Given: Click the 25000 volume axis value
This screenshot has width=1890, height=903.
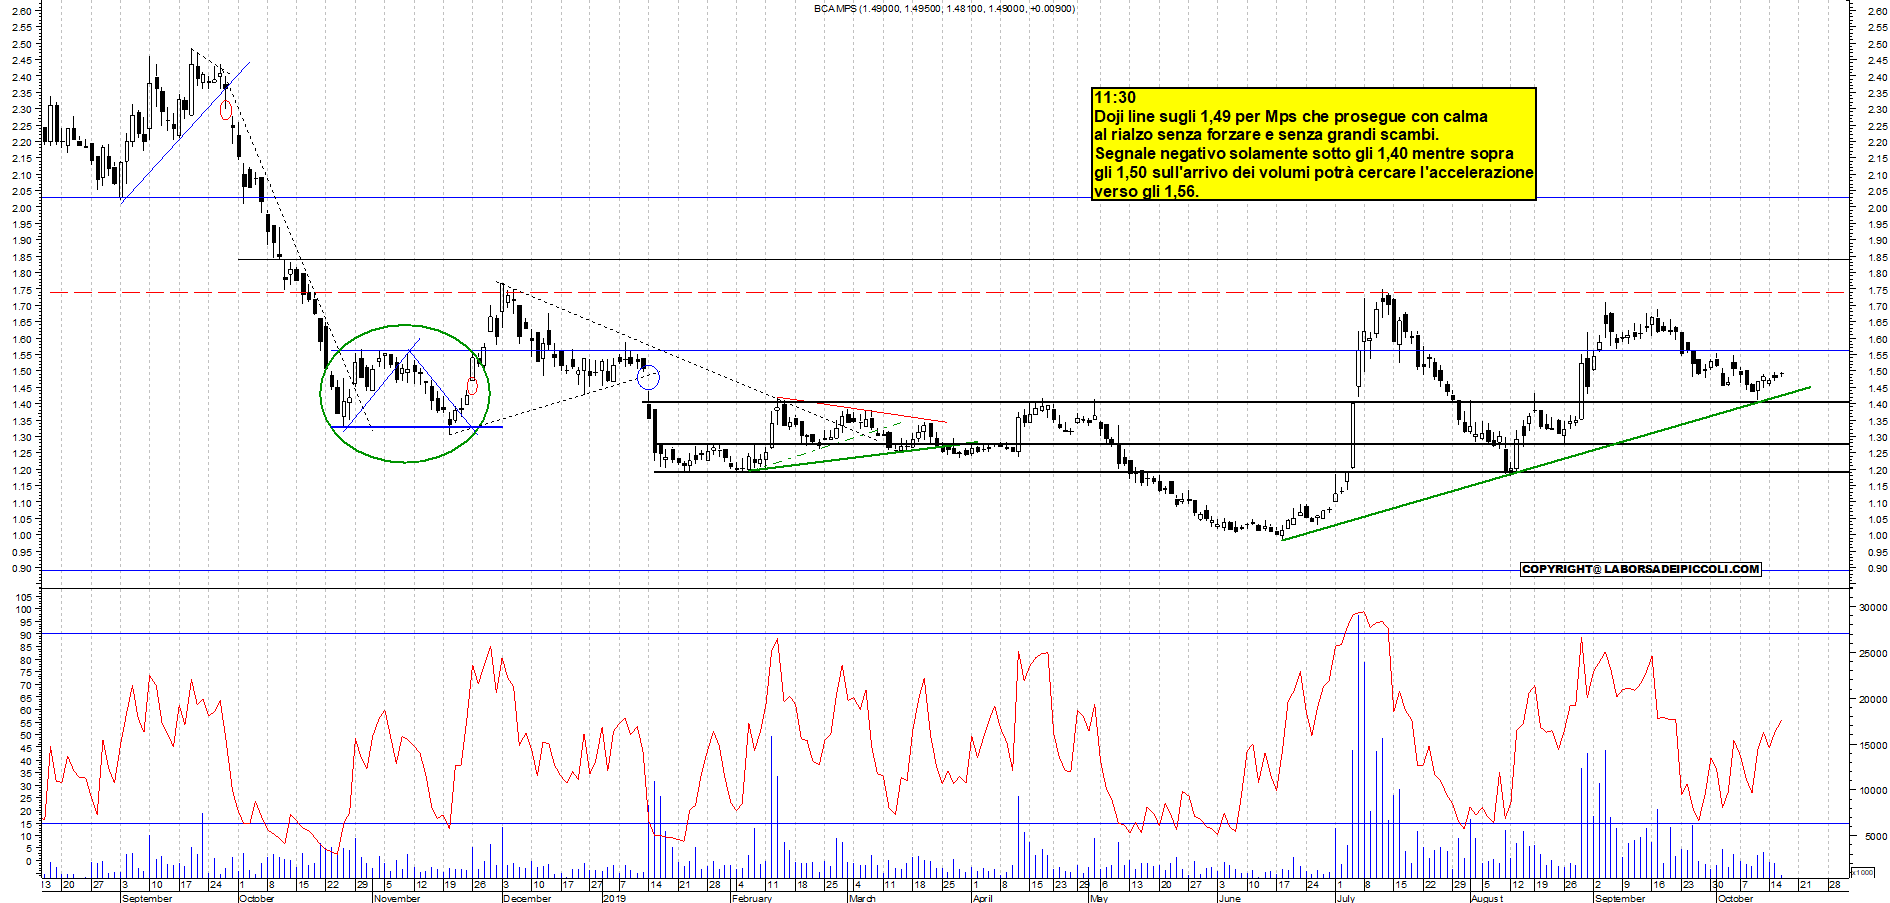Looking at the screenshot, I should pos(1872,653).
